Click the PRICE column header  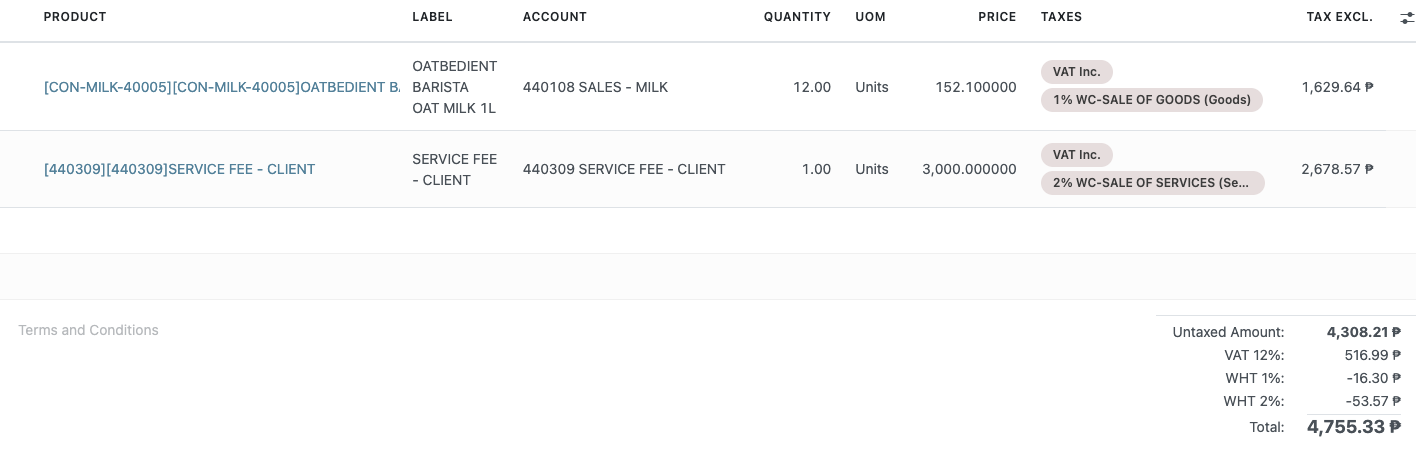tap(997, 17)
